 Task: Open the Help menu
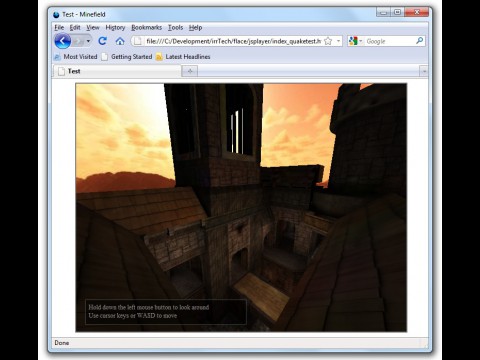[195, 27]
